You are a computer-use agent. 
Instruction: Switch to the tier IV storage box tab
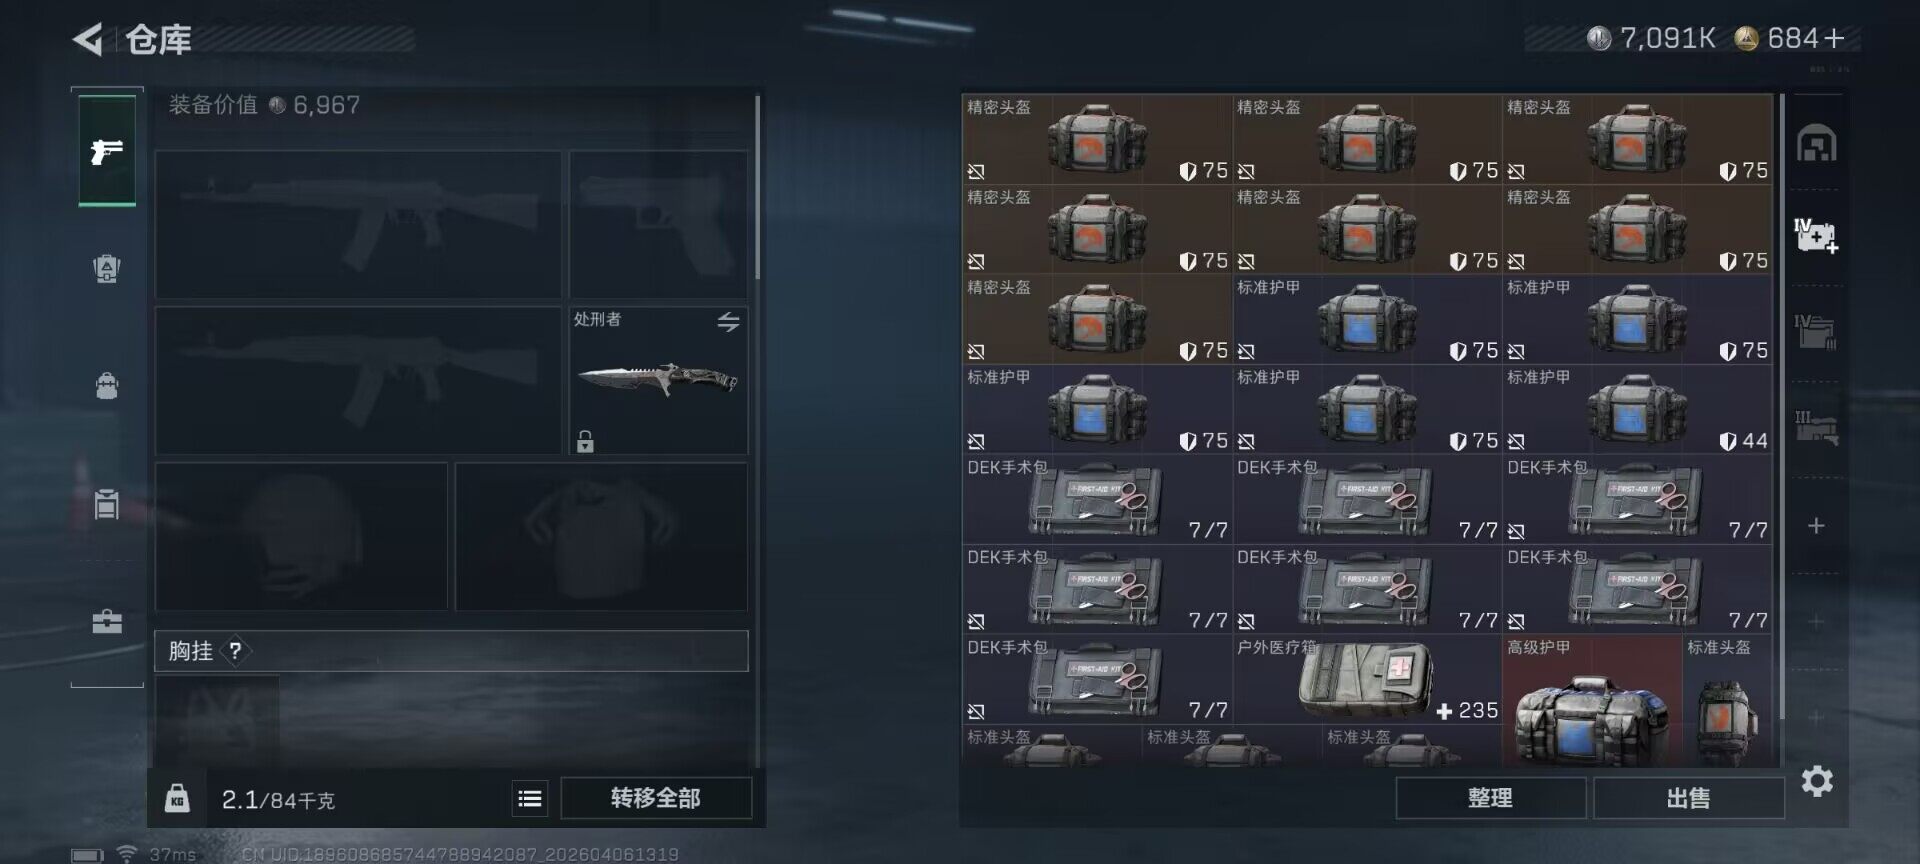1816,331
